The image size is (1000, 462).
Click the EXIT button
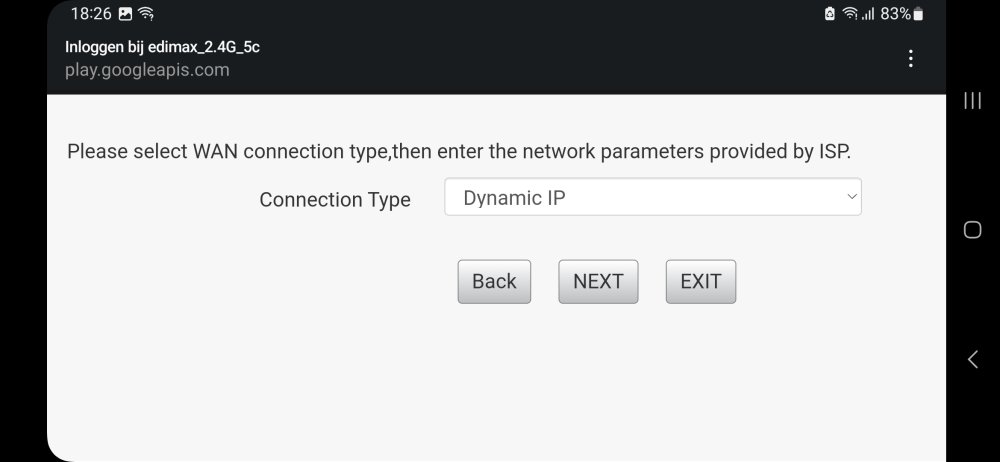click(700, 282)
